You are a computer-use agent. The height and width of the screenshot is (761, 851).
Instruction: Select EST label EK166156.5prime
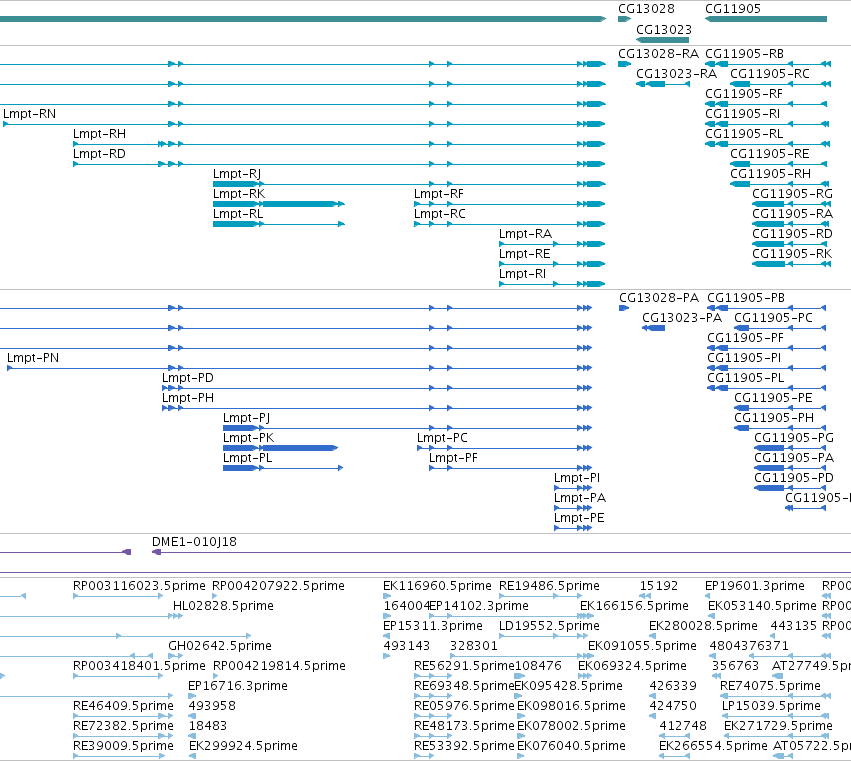click(x=634, y=606)
